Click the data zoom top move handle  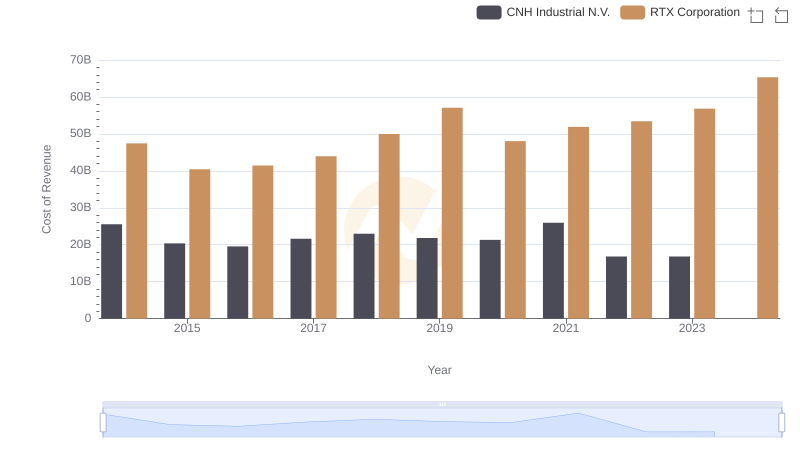click(x=442, y=404)
